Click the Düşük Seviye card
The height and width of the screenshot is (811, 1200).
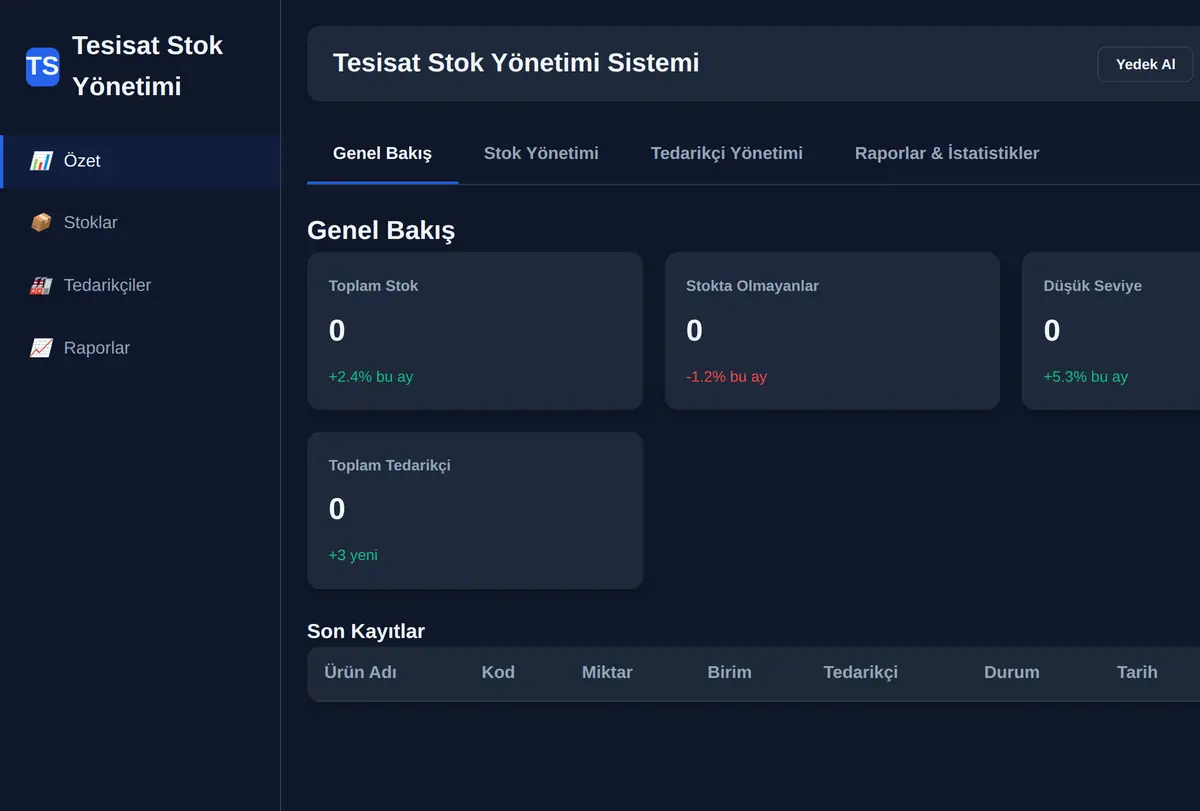[x=1111, y=331]
